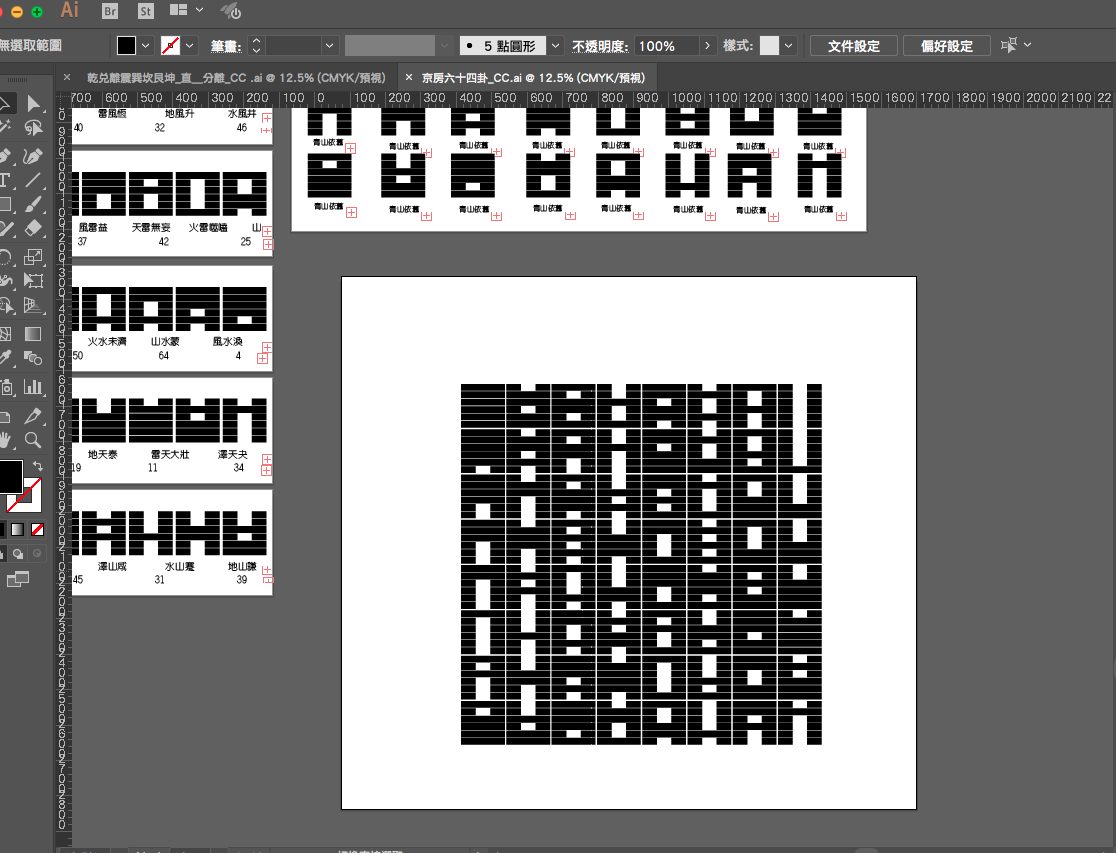Choose the Lasso tool
1116x853 pixels.
33,128
